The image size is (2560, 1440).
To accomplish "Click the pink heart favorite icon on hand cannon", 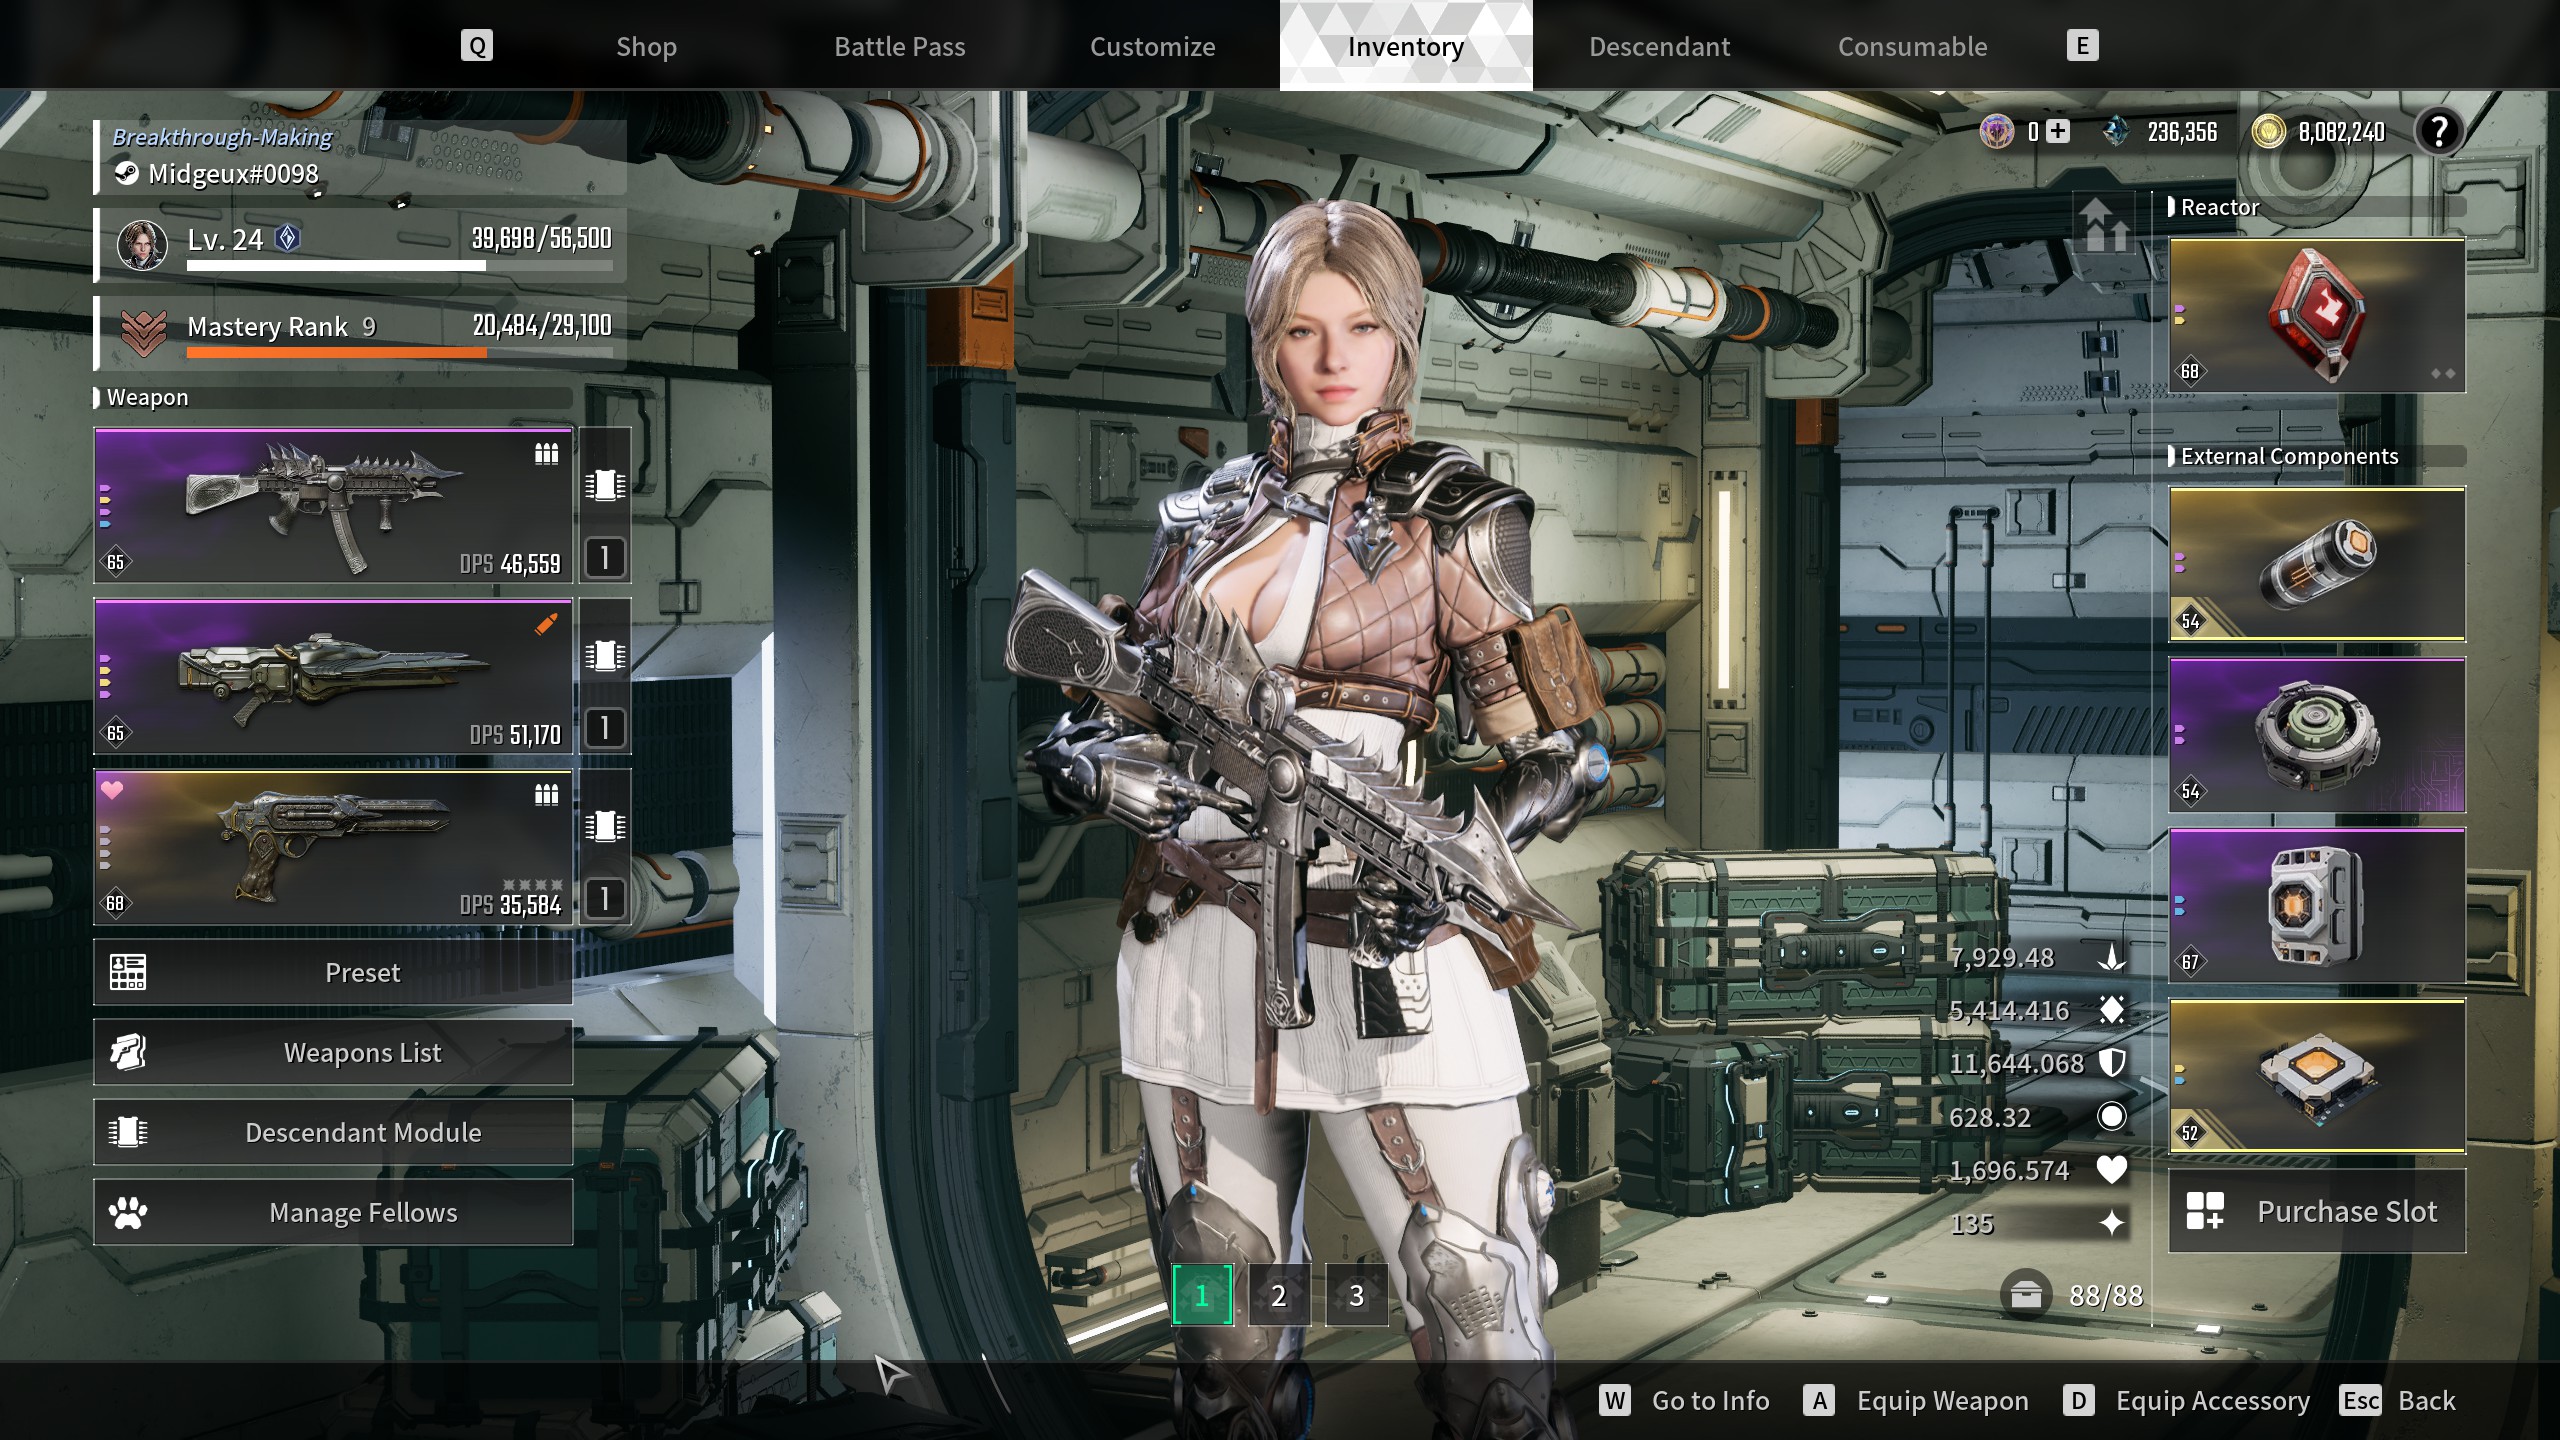I will pyautogui.click(x=112, y=790).
